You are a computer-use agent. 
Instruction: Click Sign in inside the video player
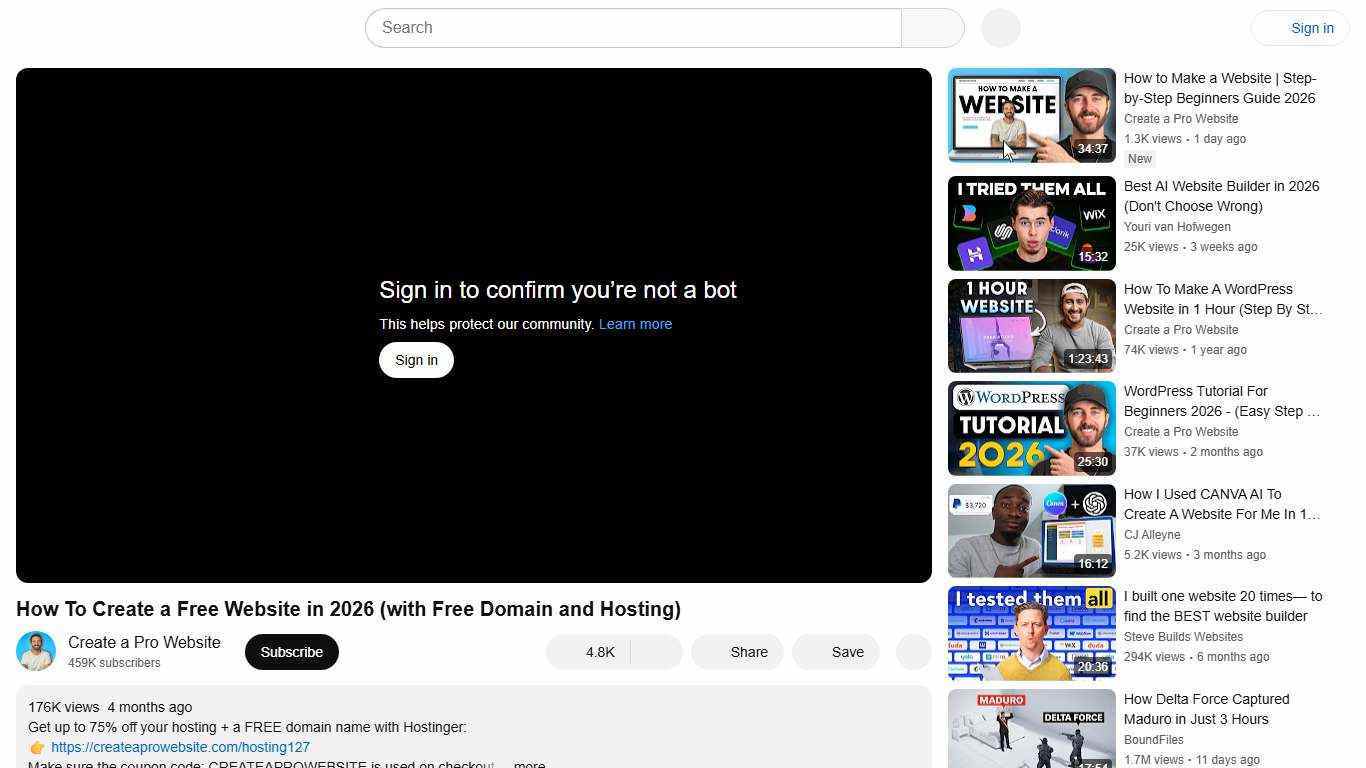click(416, 359)
